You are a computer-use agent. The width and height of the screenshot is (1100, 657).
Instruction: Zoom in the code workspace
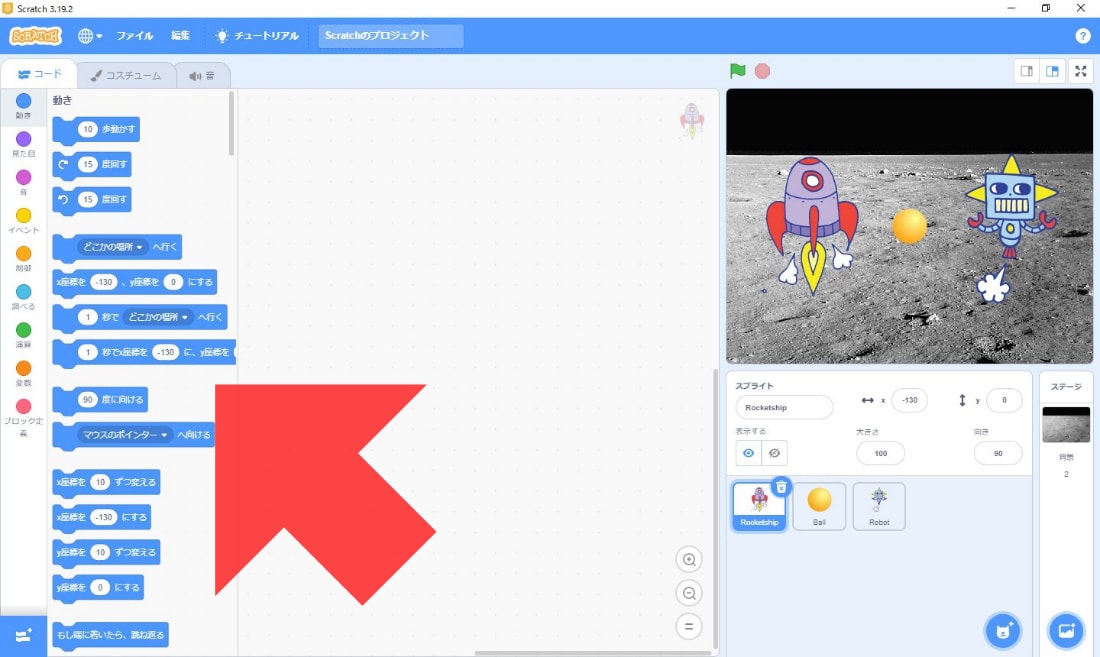coord(689,560)
